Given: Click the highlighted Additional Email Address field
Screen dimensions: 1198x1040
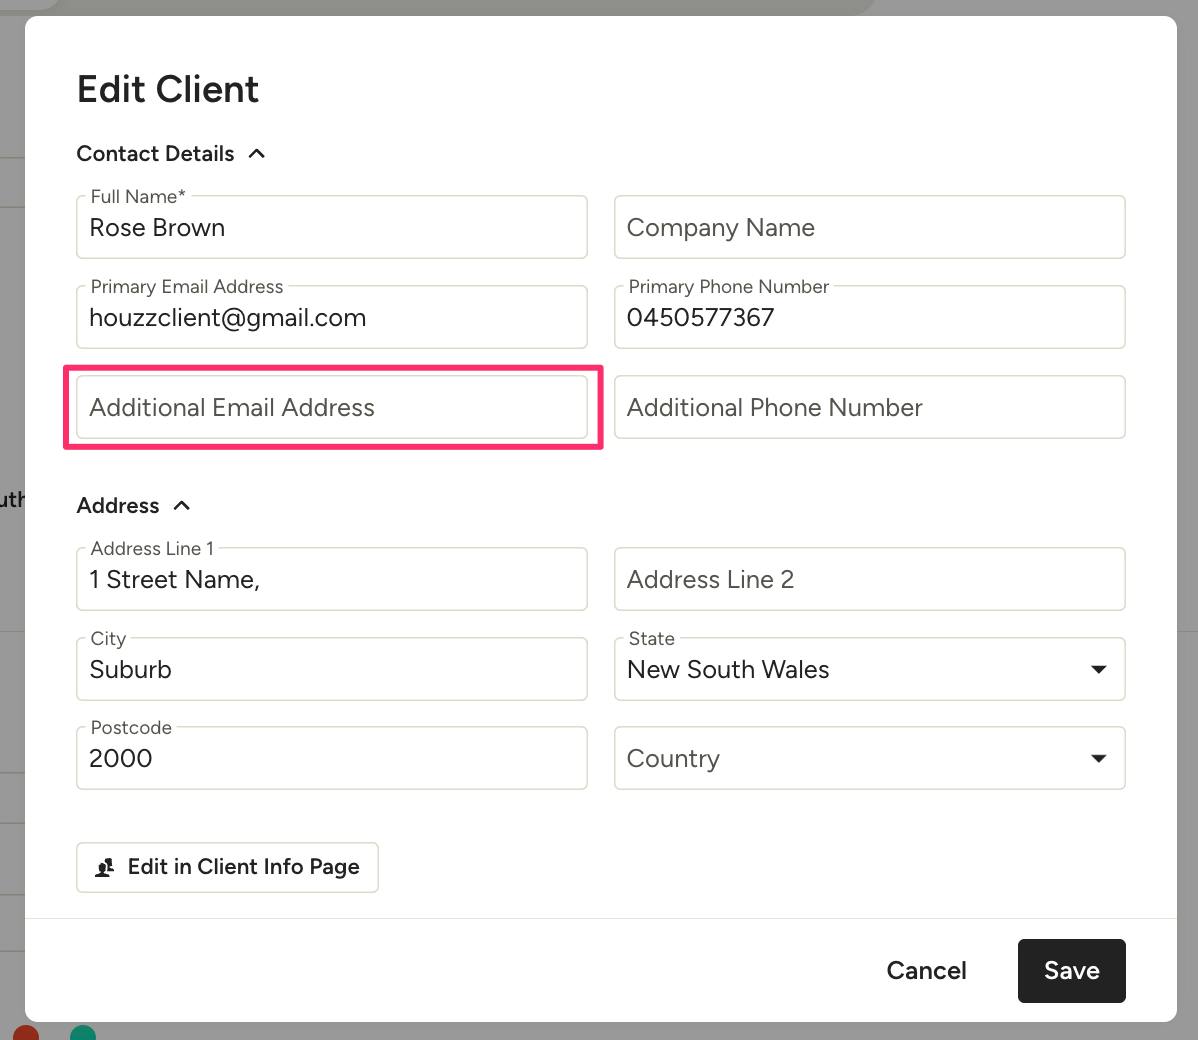Looking at the screenshot, I should tap(332, 407).
